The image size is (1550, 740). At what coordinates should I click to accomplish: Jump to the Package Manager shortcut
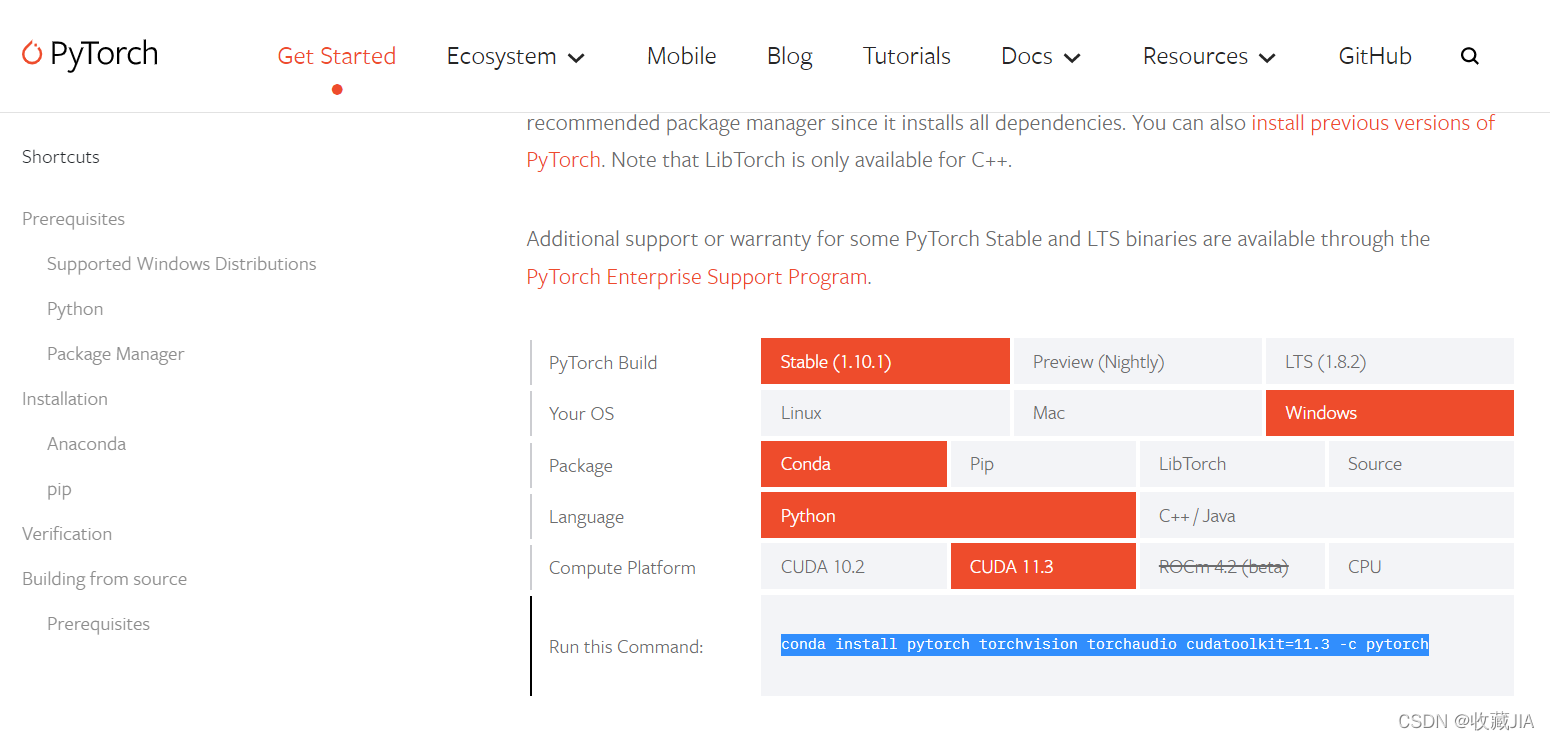(x=115, y=354)
